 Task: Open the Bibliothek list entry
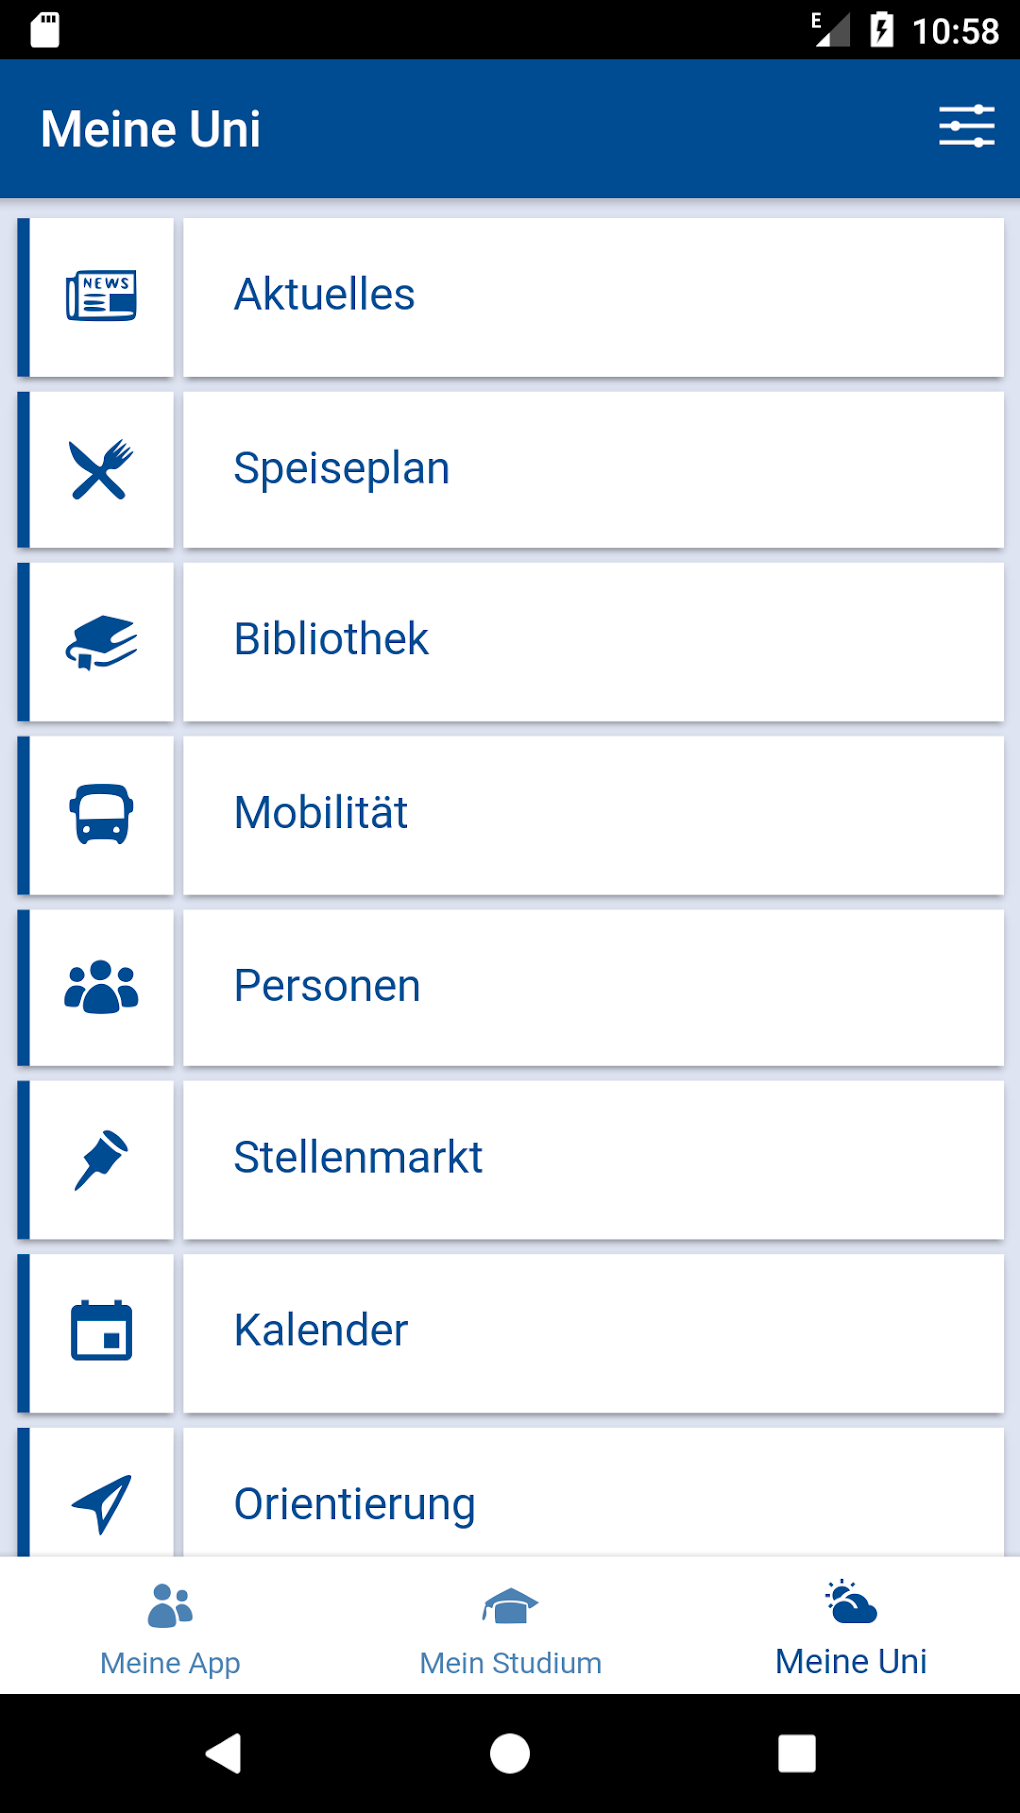(x=593, y=642)
